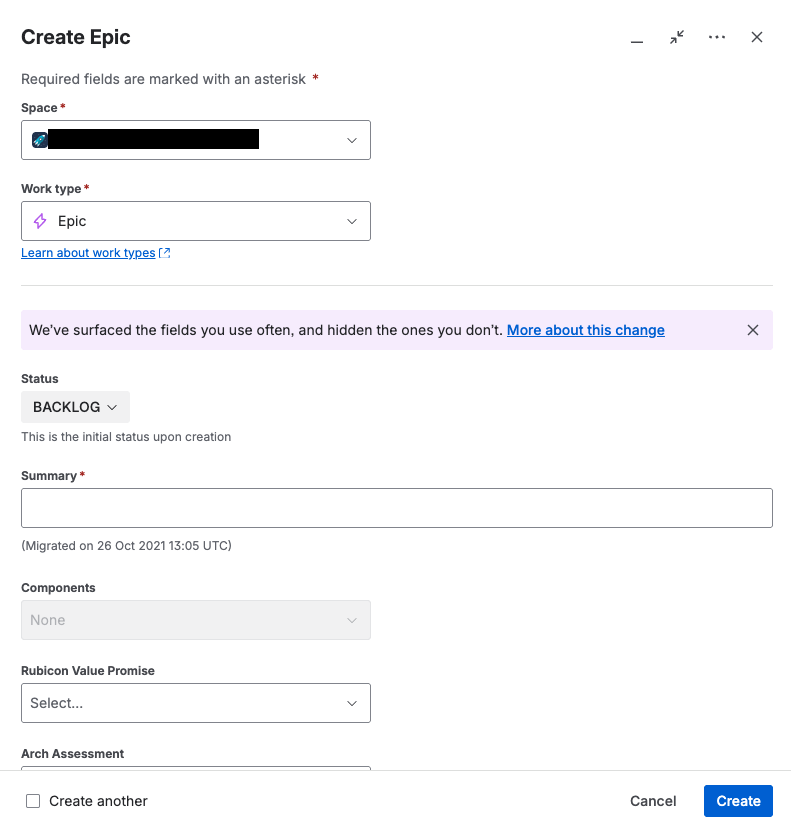
Task: Click the blue Create button
Action: click(x=738, y=801)
